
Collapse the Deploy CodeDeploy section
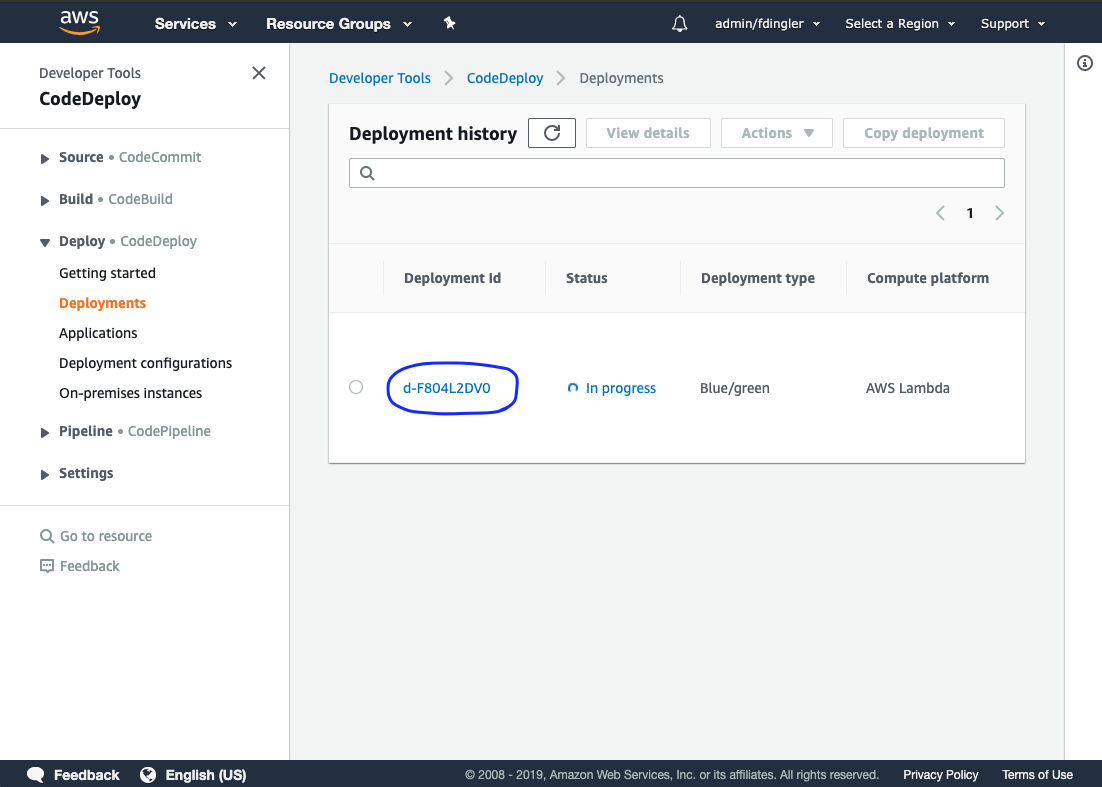pyautogui.click(x=45, y=242)
